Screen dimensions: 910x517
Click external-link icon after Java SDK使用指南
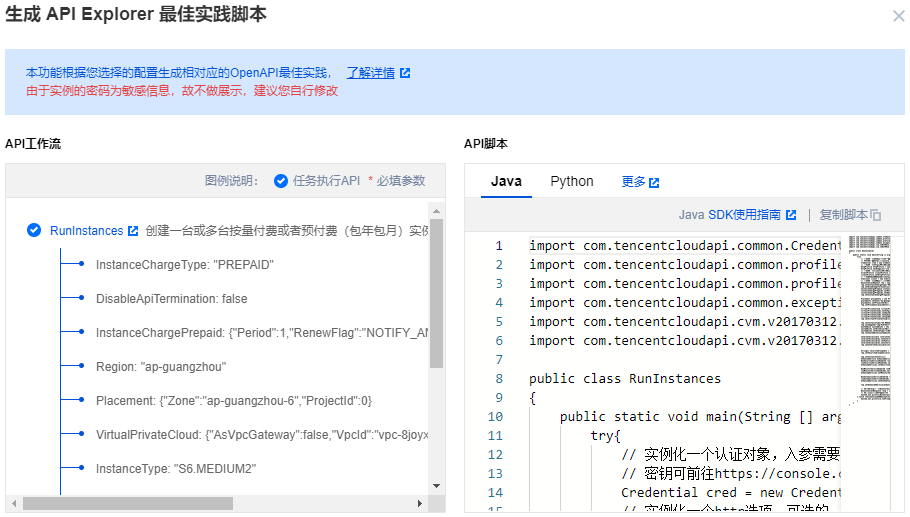click(791, 215)
